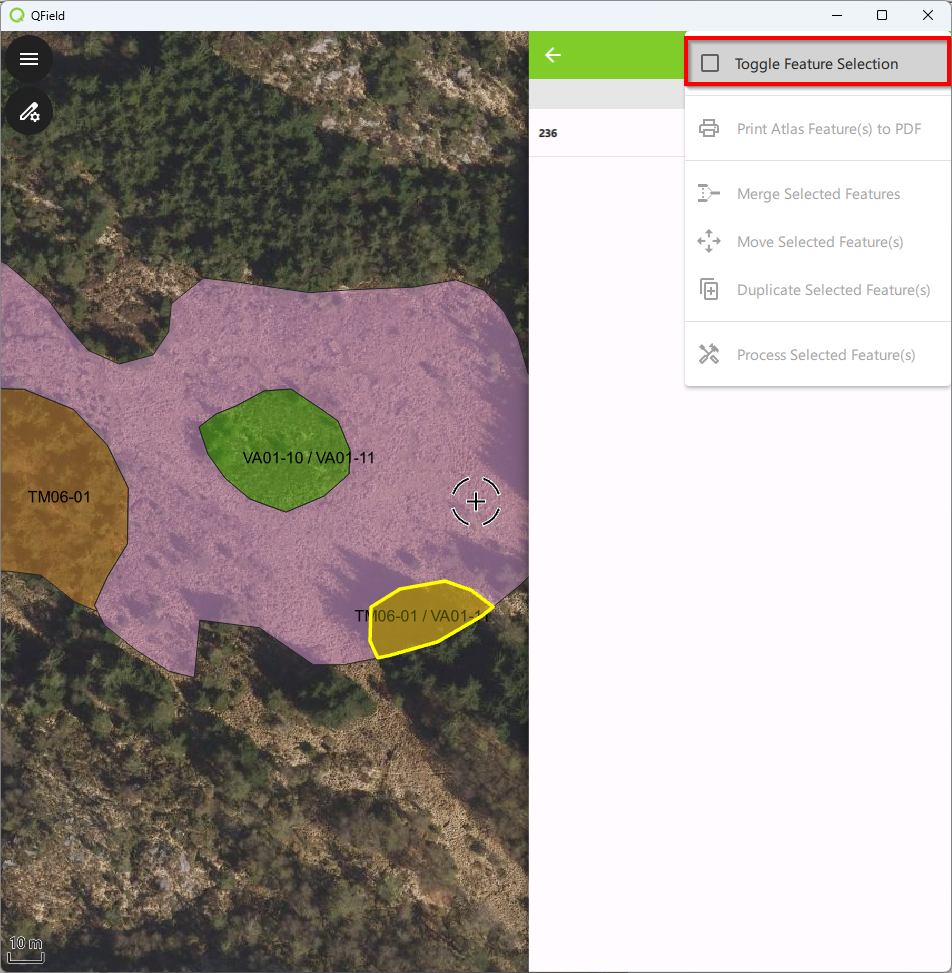Screen dimensions: 952x973
Task: Click the Merge Selected Features icon
Action: pyautogui.click(x=709, y=194)
